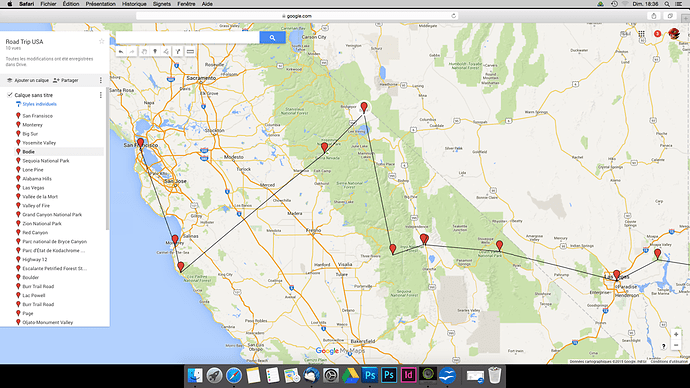
Task: Click the San Francisco pin on map
Action: click(x=140, y=143)
